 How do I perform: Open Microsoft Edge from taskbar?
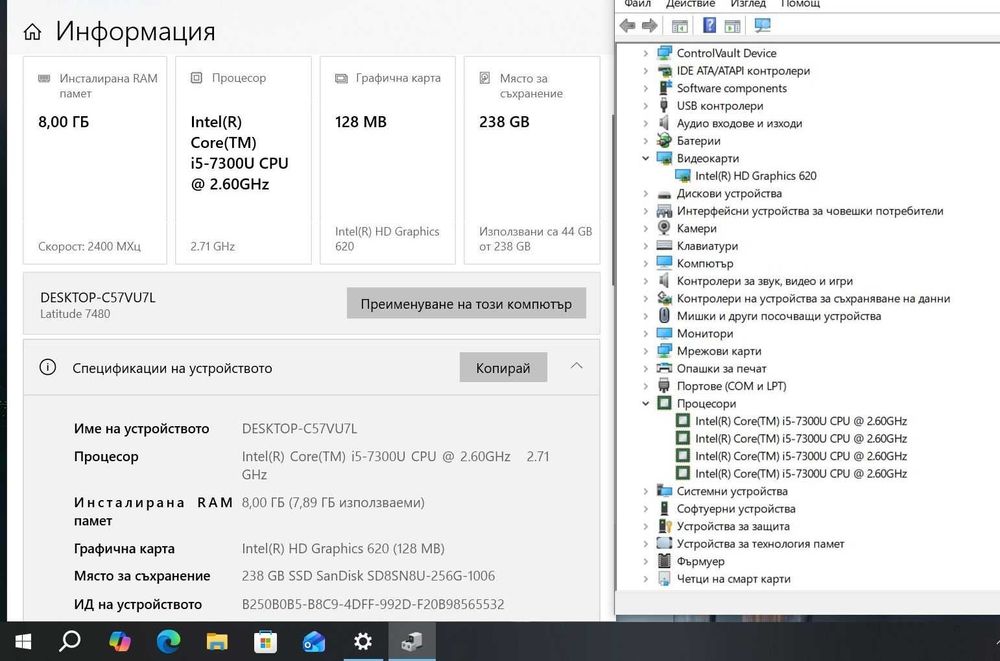pos(168,641)
